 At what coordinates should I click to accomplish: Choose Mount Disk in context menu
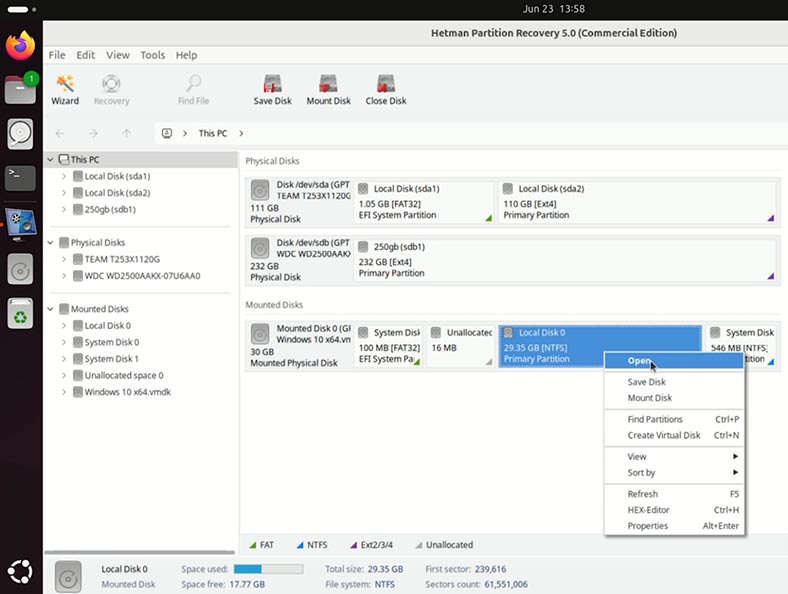[673, 398]
